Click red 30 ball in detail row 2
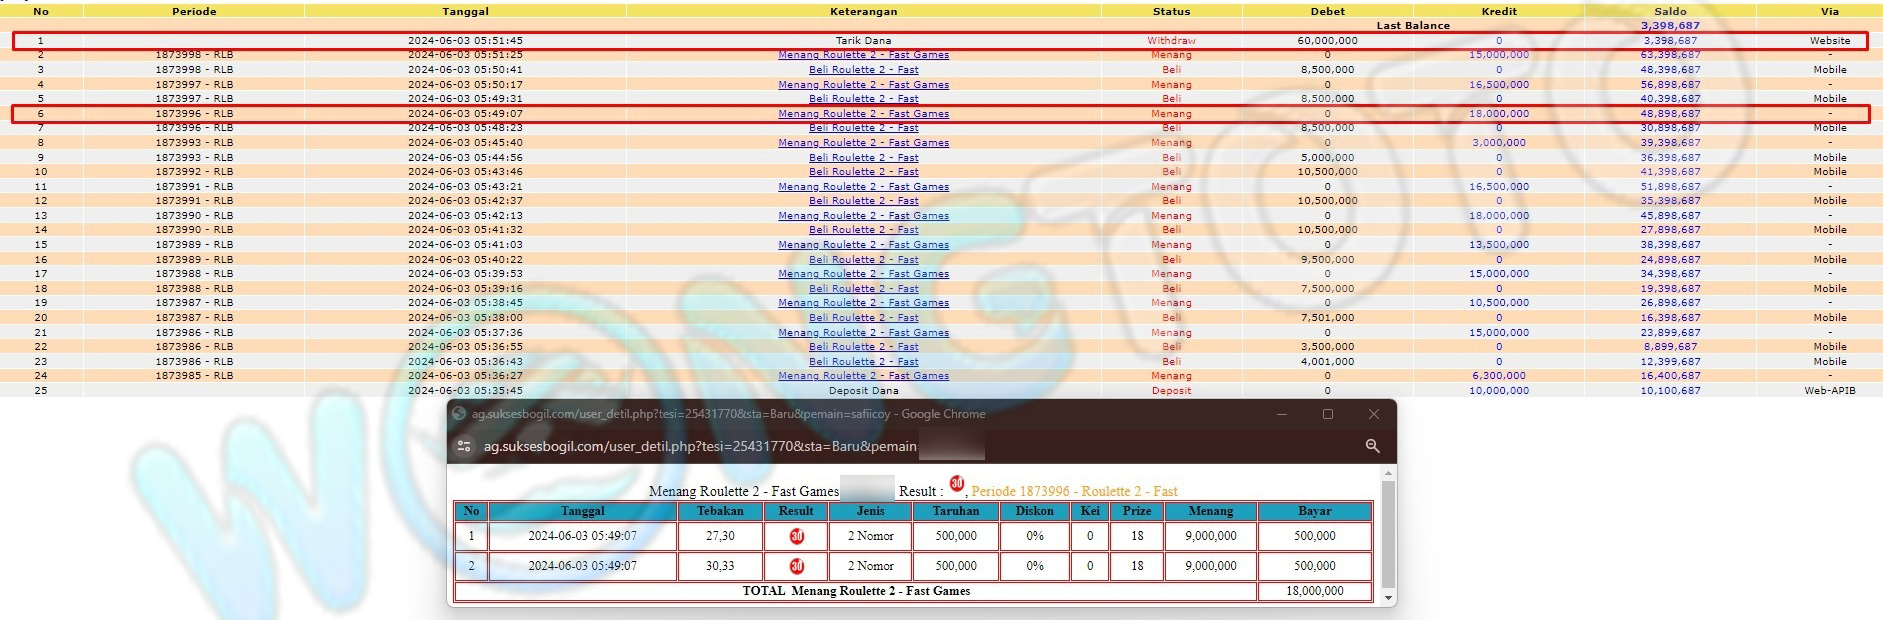 pos(796,566)
